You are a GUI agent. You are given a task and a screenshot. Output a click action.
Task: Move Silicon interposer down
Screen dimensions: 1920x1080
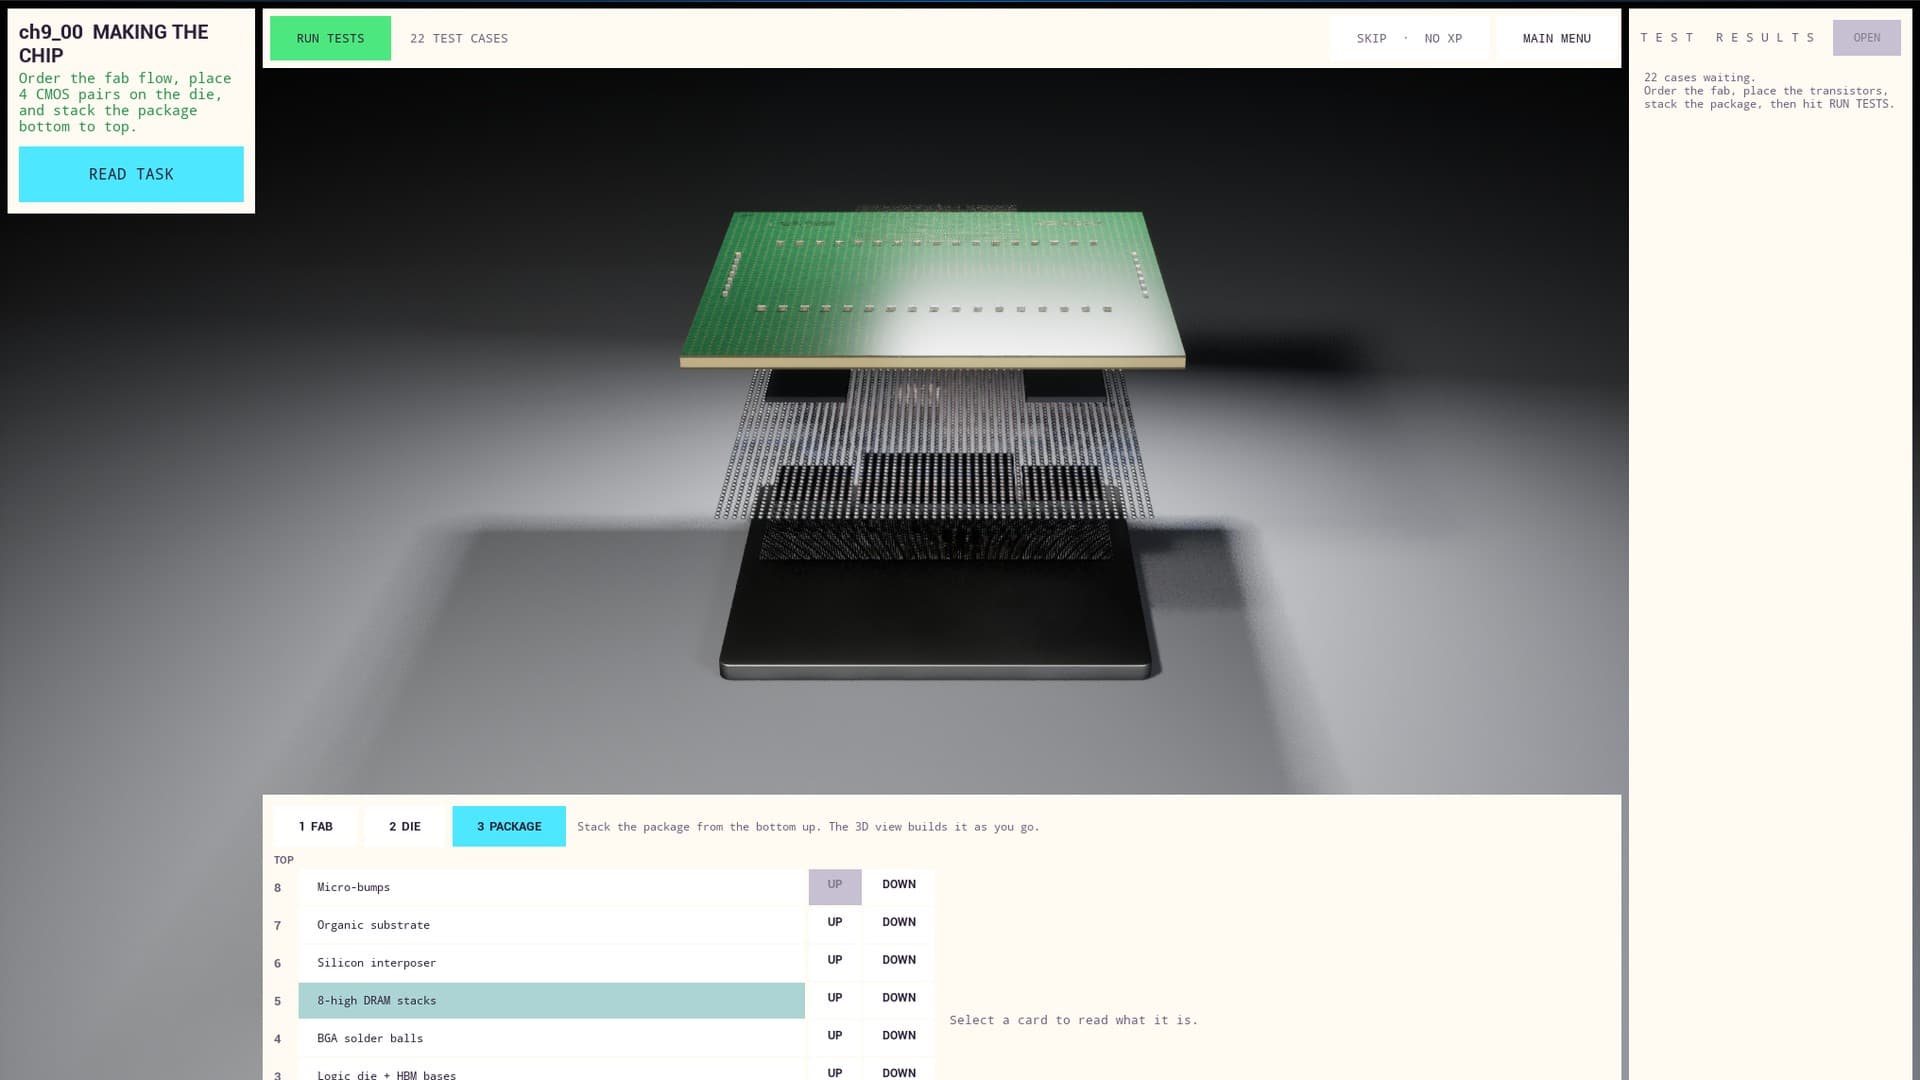(899, 960)
